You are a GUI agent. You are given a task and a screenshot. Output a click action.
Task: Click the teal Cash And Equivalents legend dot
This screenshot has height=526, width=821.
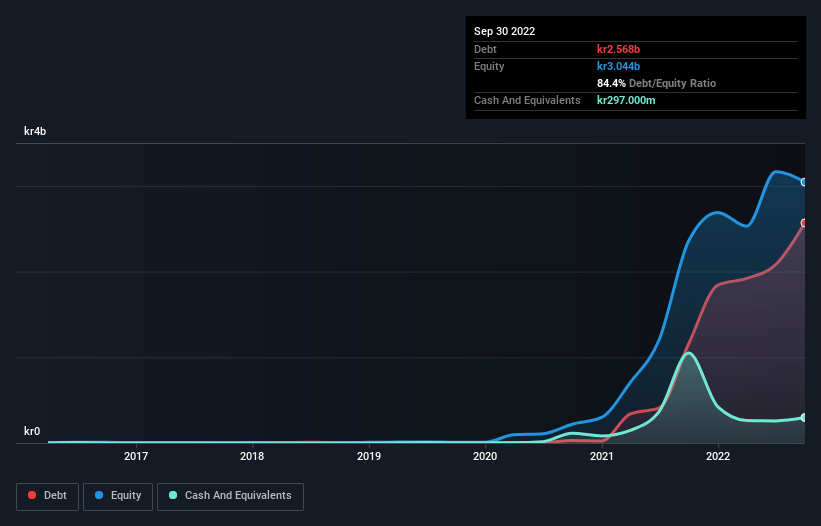point(173,495)
